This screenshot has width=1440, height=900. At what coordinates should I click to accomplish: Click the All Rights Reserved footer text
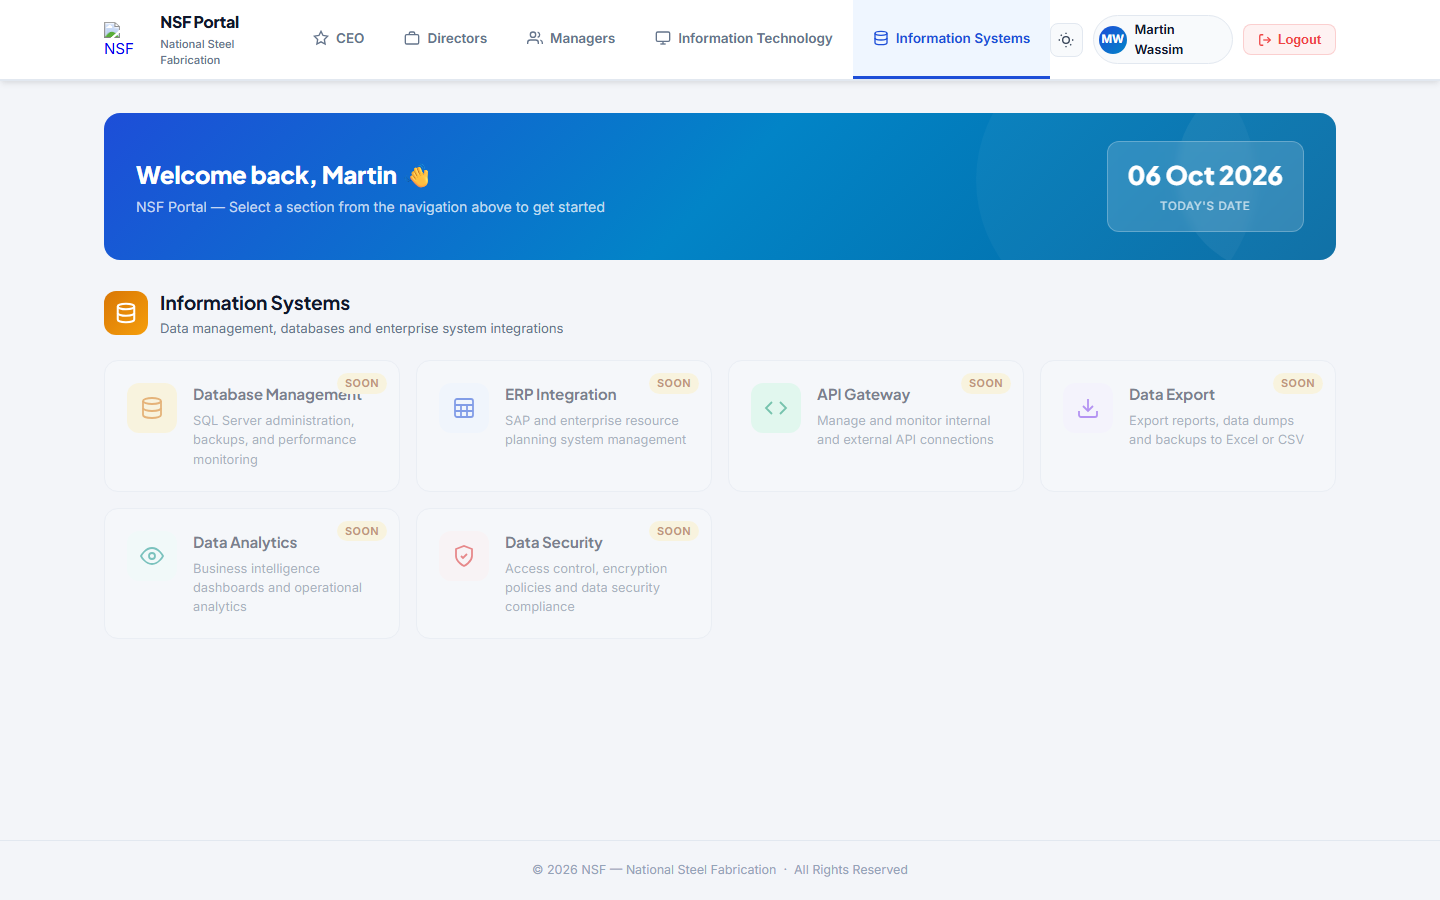click(x=851, y=870)
